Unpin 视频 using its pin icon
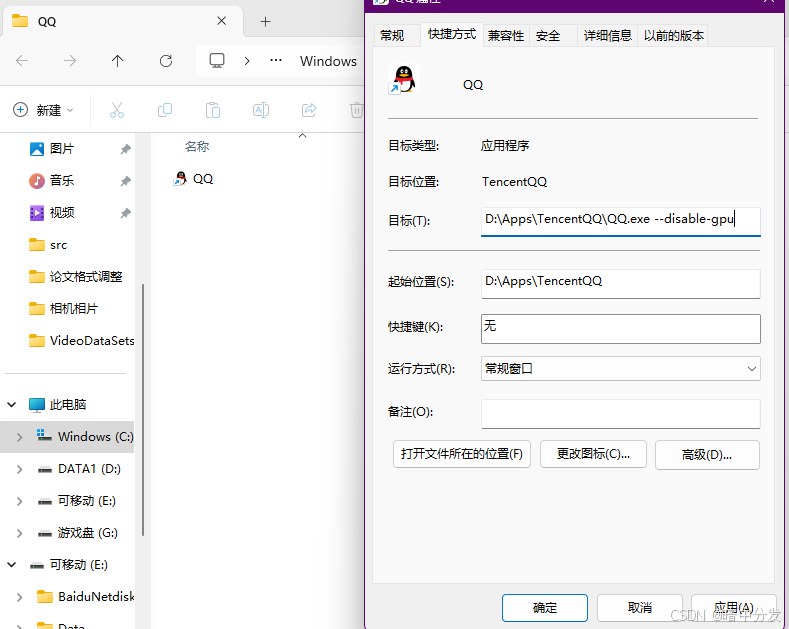 [x=125, y=213]
